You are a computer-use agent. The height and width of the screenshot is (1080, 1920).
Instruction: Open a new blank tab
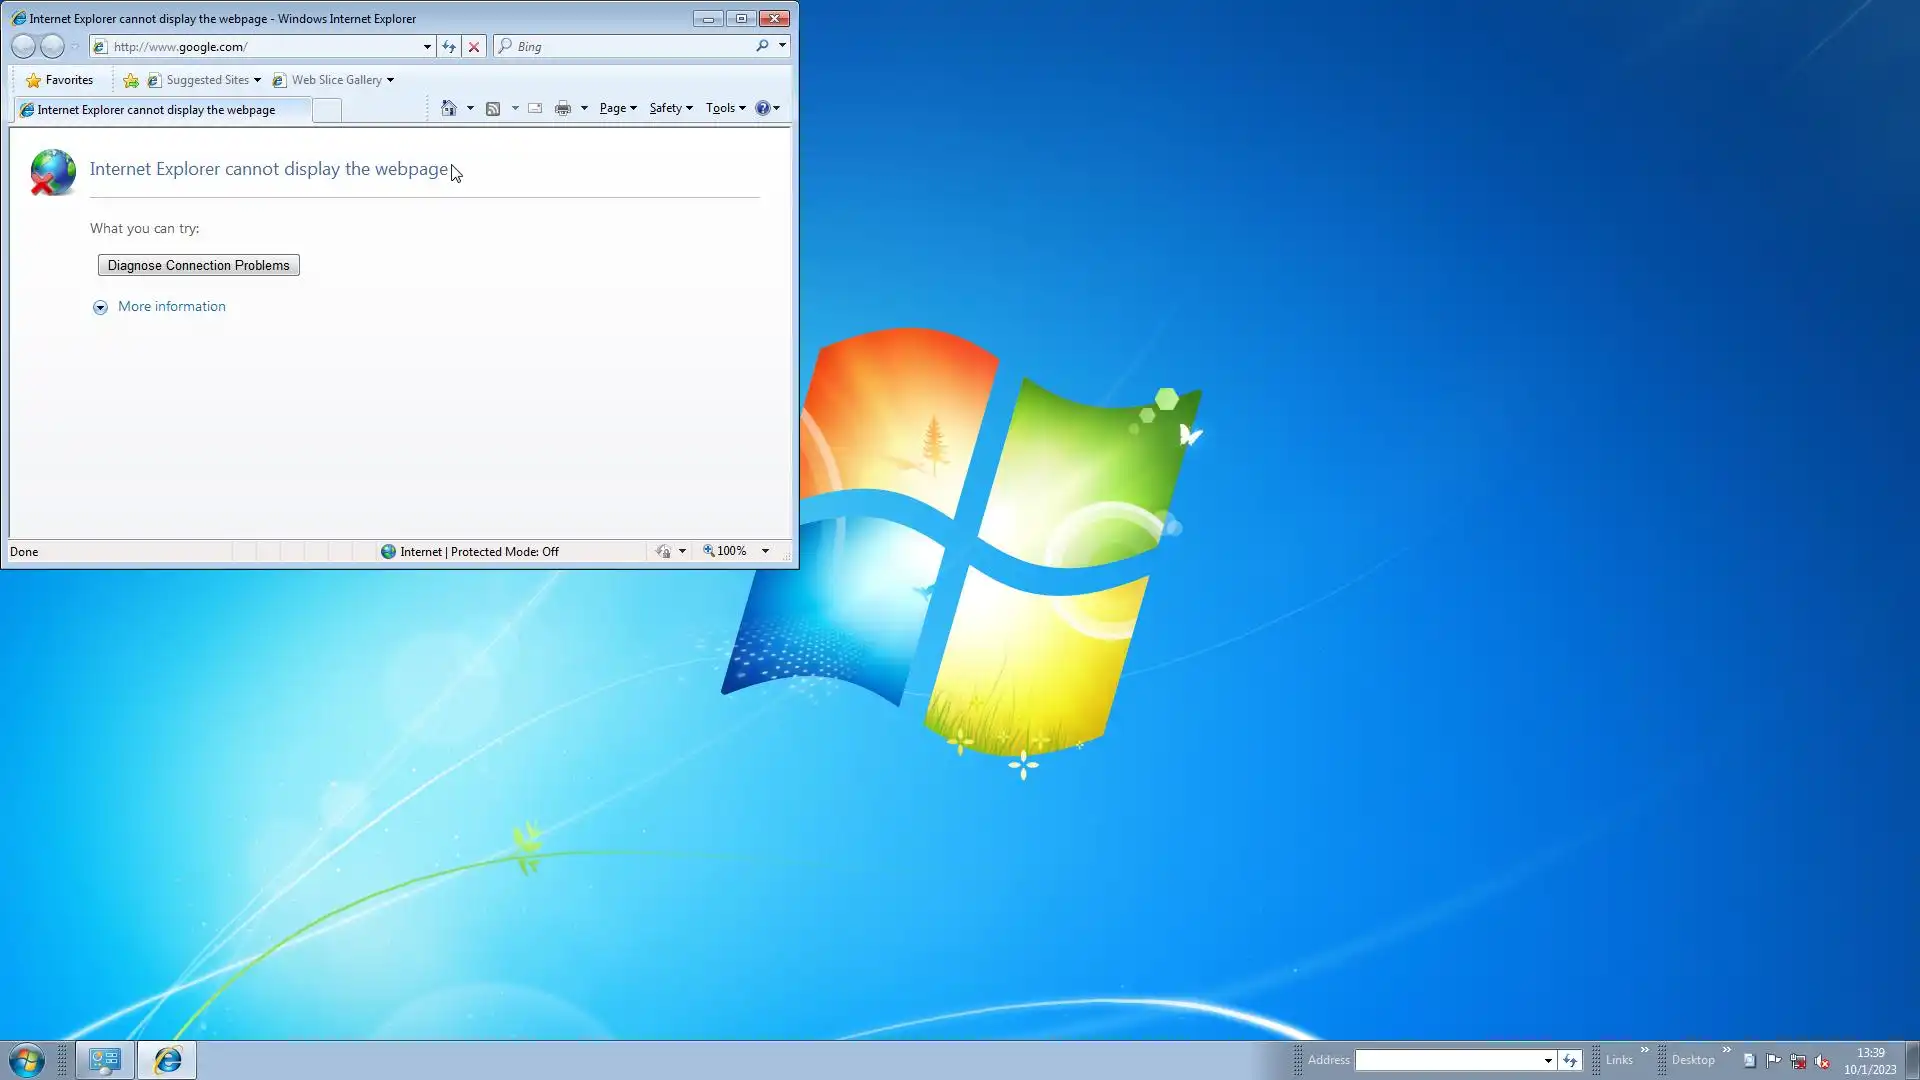pos(326,110)
